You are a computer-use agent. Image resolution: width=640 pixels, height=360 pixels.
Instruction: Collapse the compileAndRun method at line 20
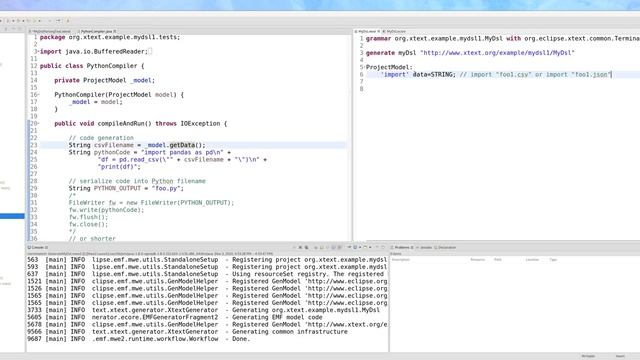(x=39, y=123)
